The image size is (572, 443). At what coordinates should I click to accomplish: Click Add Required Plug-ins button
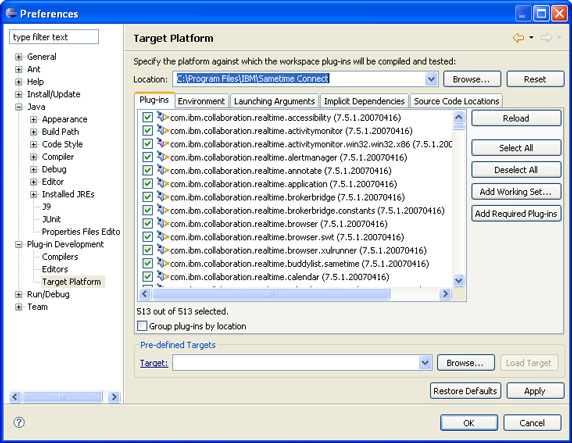(x=516, y=213)
